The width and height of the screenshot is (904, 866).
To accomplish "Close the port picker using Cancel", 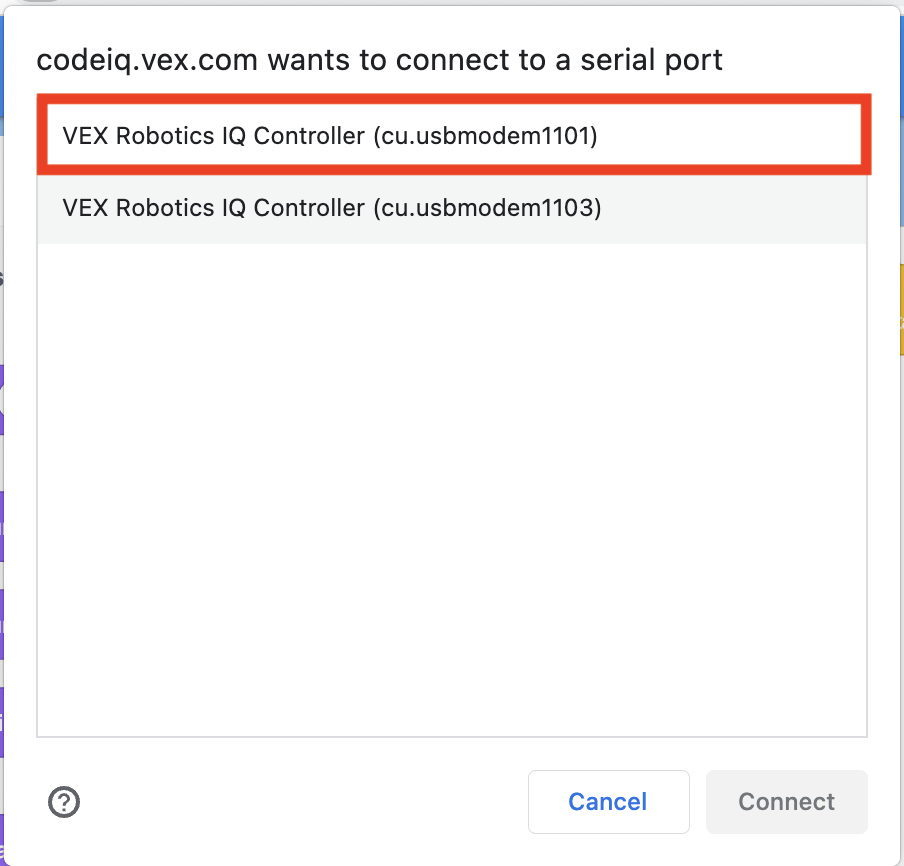I will coord(607,801).
